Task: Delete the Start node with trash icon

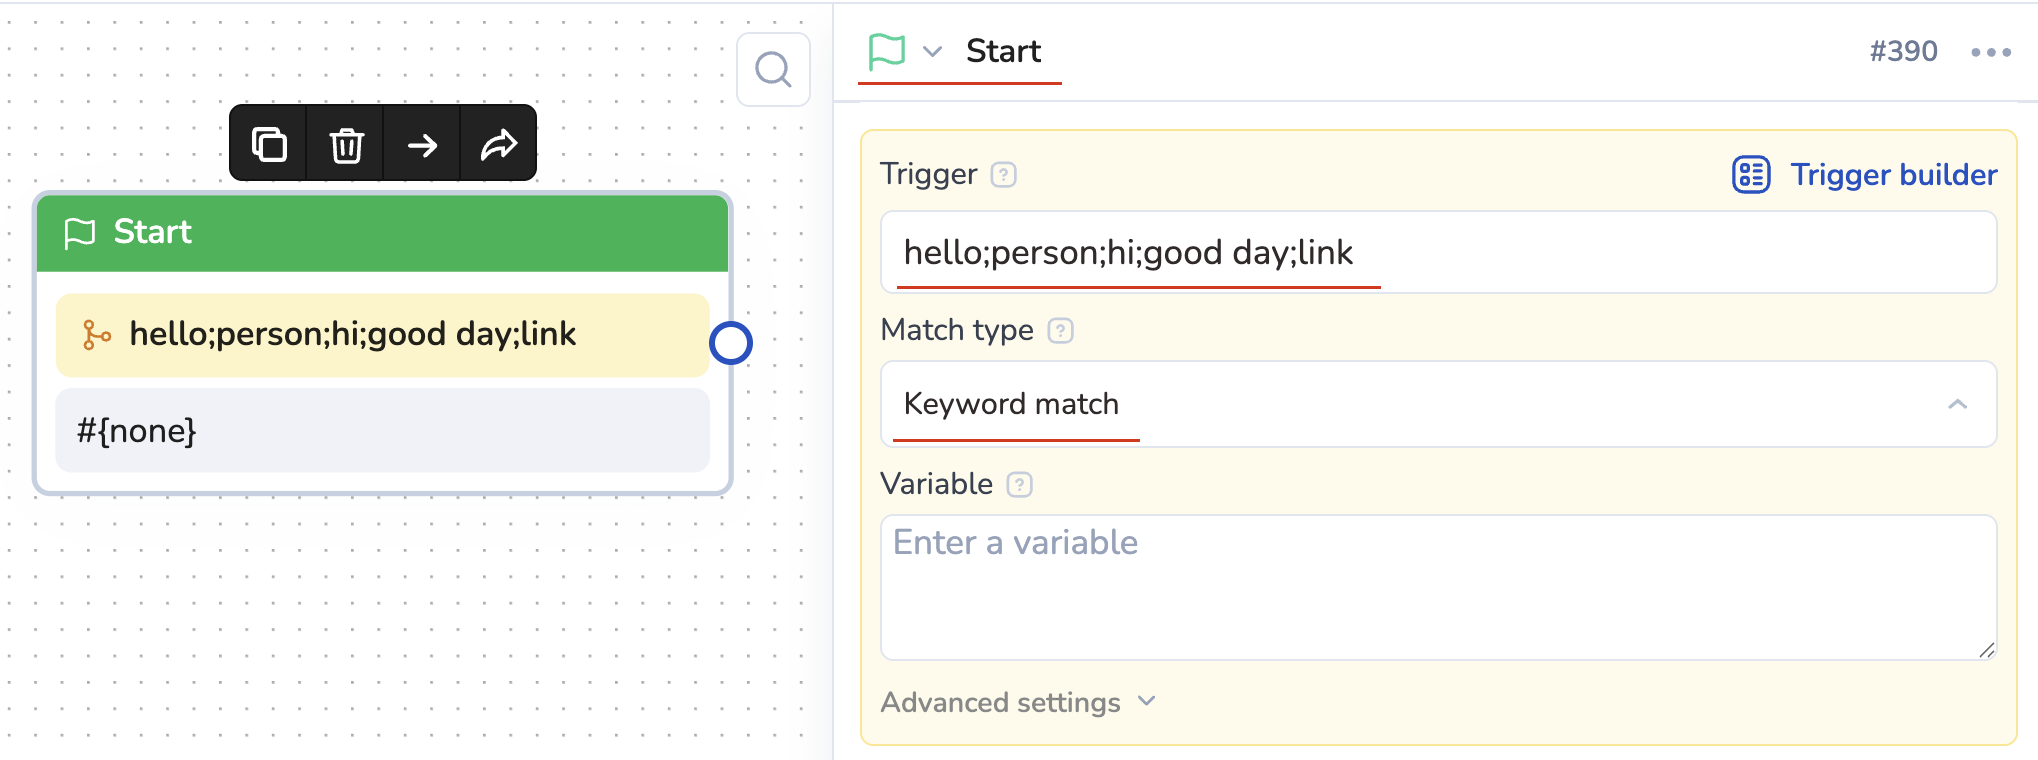Action: click(346, 145)
